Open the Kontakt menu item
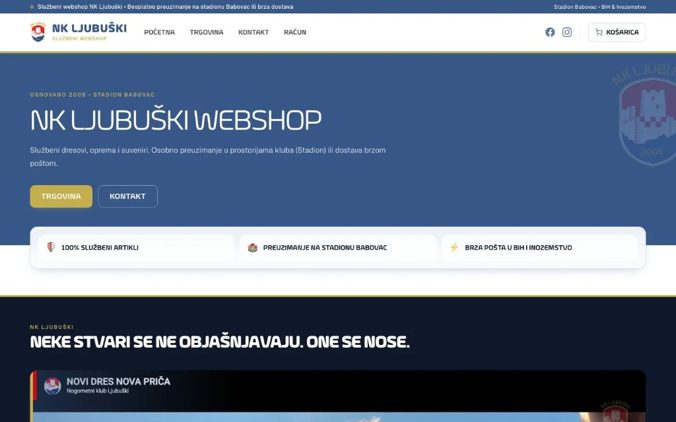 (x=254, y=32)
